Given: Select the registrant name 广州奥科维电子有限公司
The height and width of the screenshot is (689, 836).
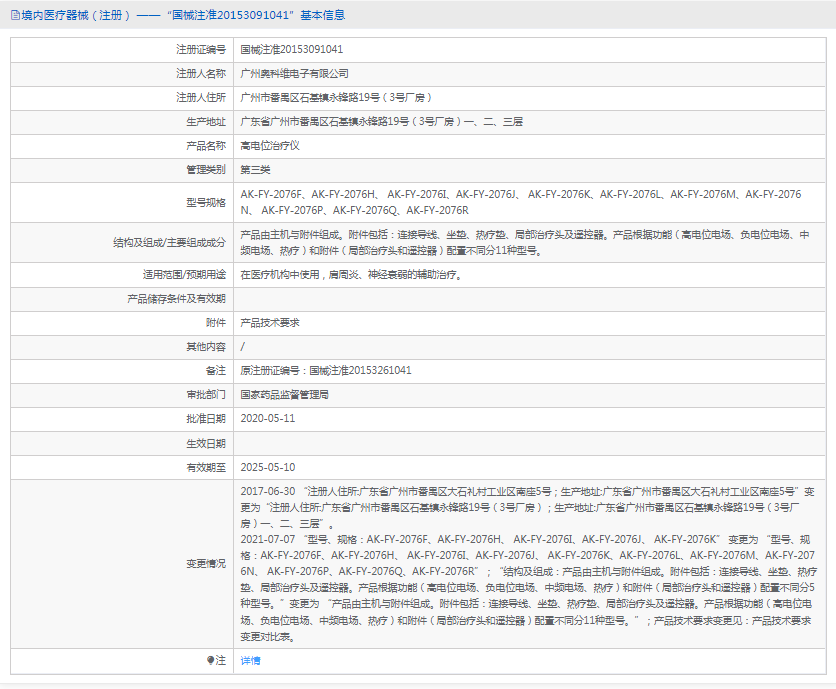Looking at the screenshot, I should tap(294, 74).
